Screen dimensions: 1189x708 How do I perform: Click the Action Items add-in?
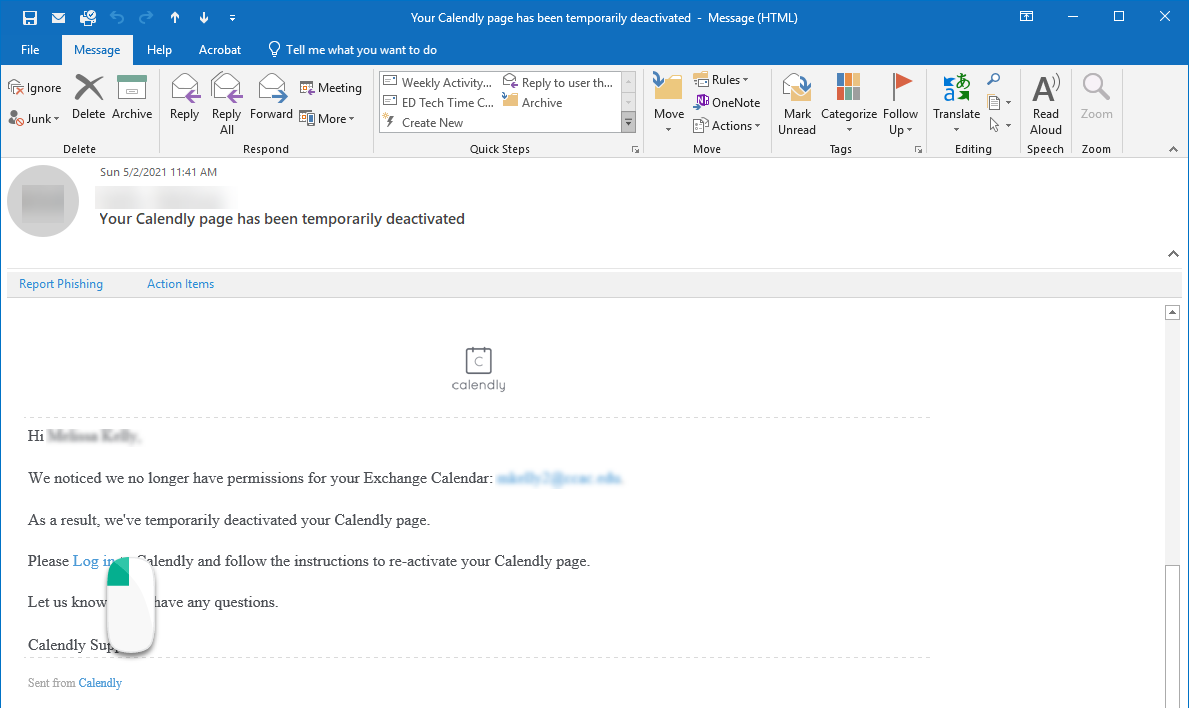180,284
